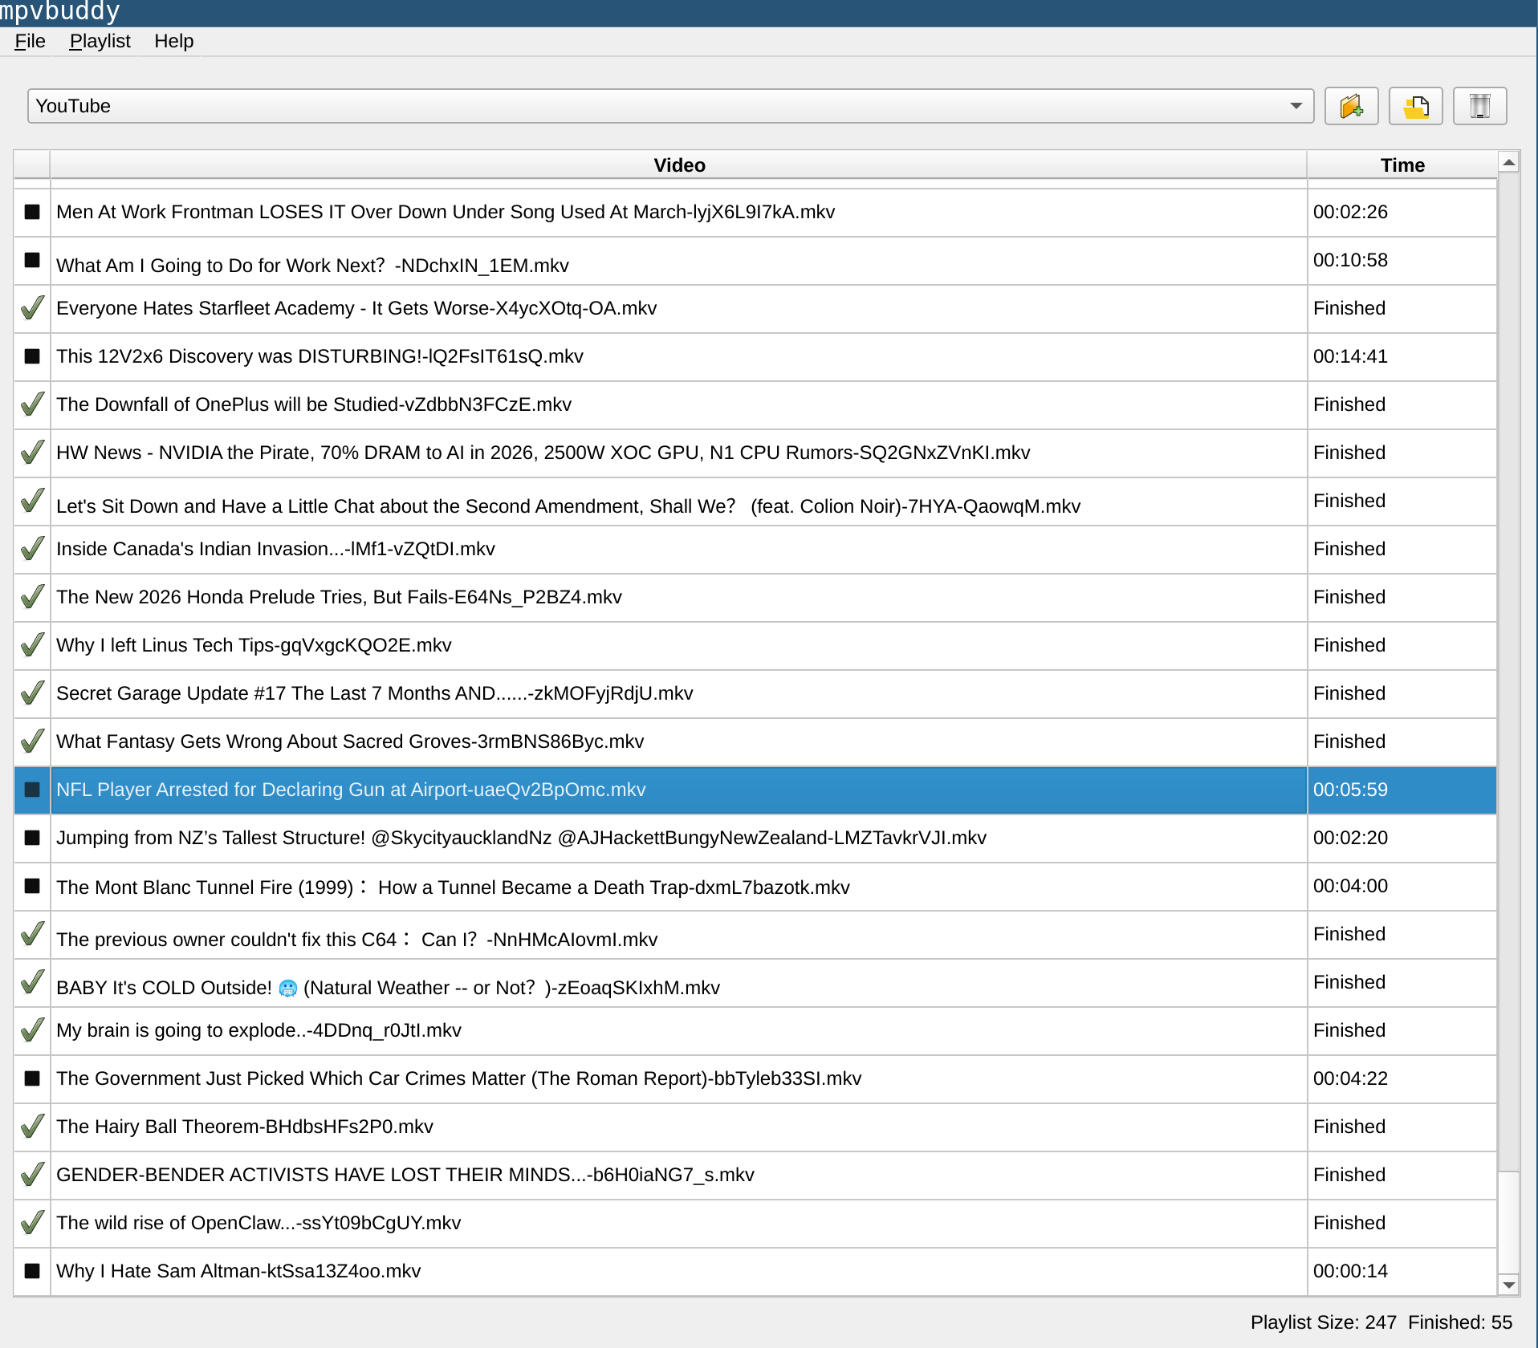Open the Playlist menu
This screenshot has width=1538, height=1348.
click(x=100, y=41)
